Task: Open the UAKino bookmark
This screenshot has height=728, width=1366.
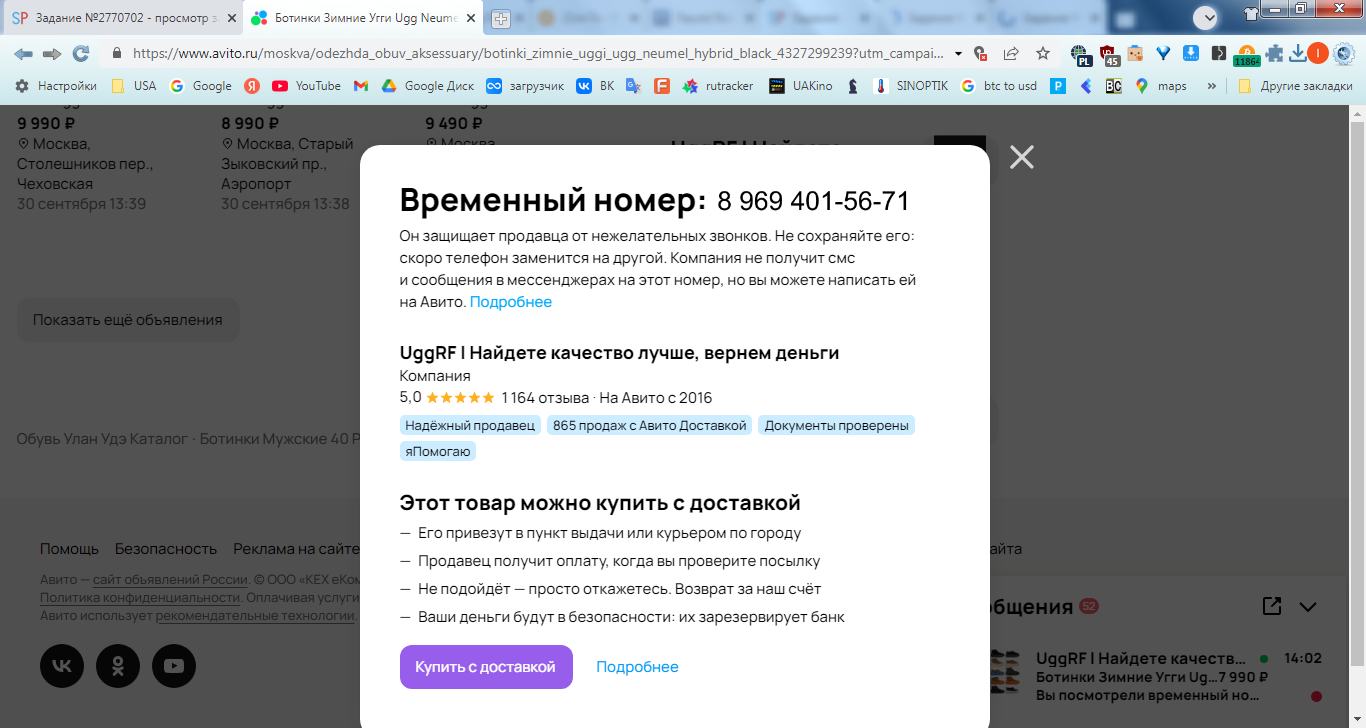Action: [802, 86]
